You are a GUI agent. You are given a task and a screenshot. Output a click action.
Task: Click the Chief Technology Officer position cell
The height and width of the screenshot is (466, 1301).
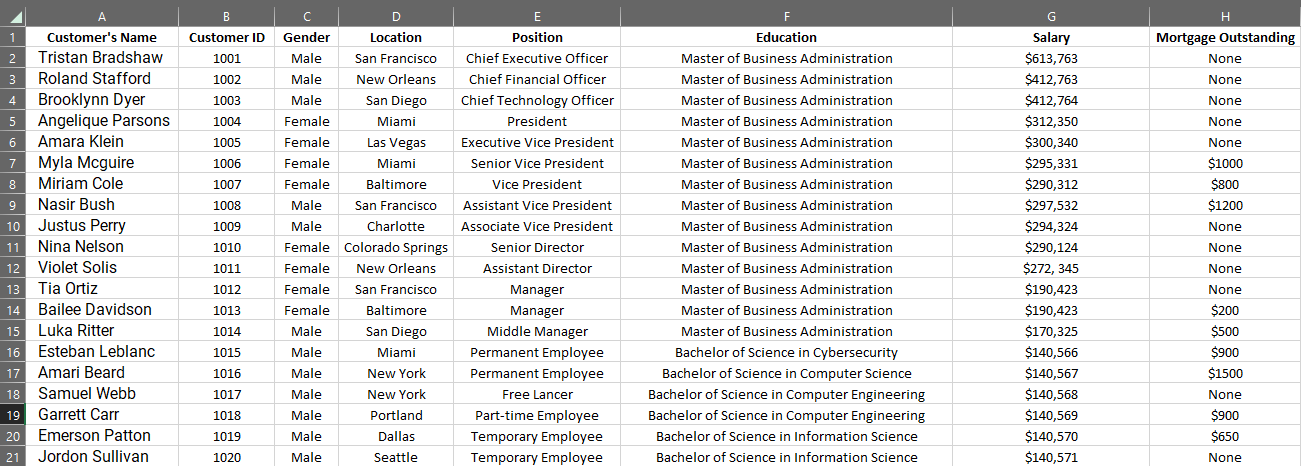[537, 100]
